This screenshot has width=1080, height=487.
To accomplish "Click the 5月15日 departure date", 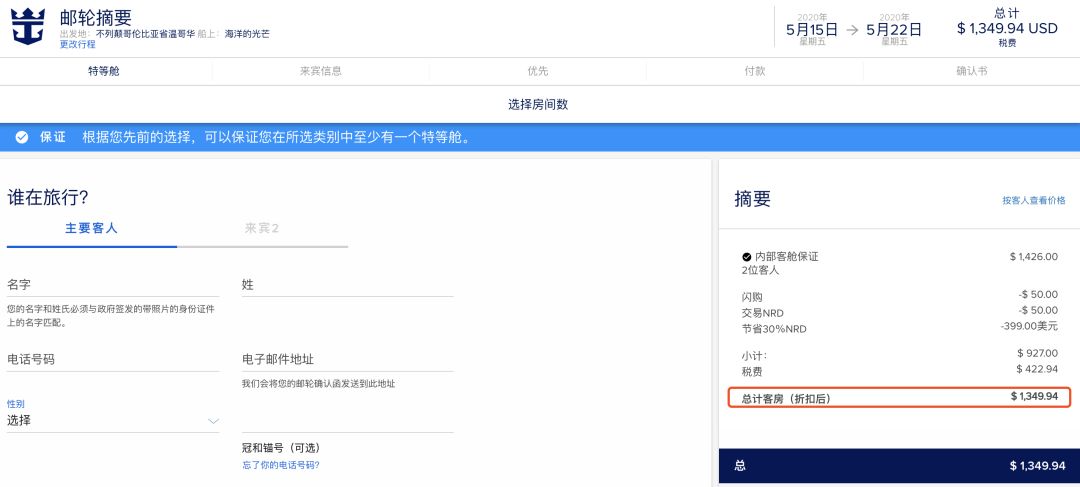I will point(812,30).
